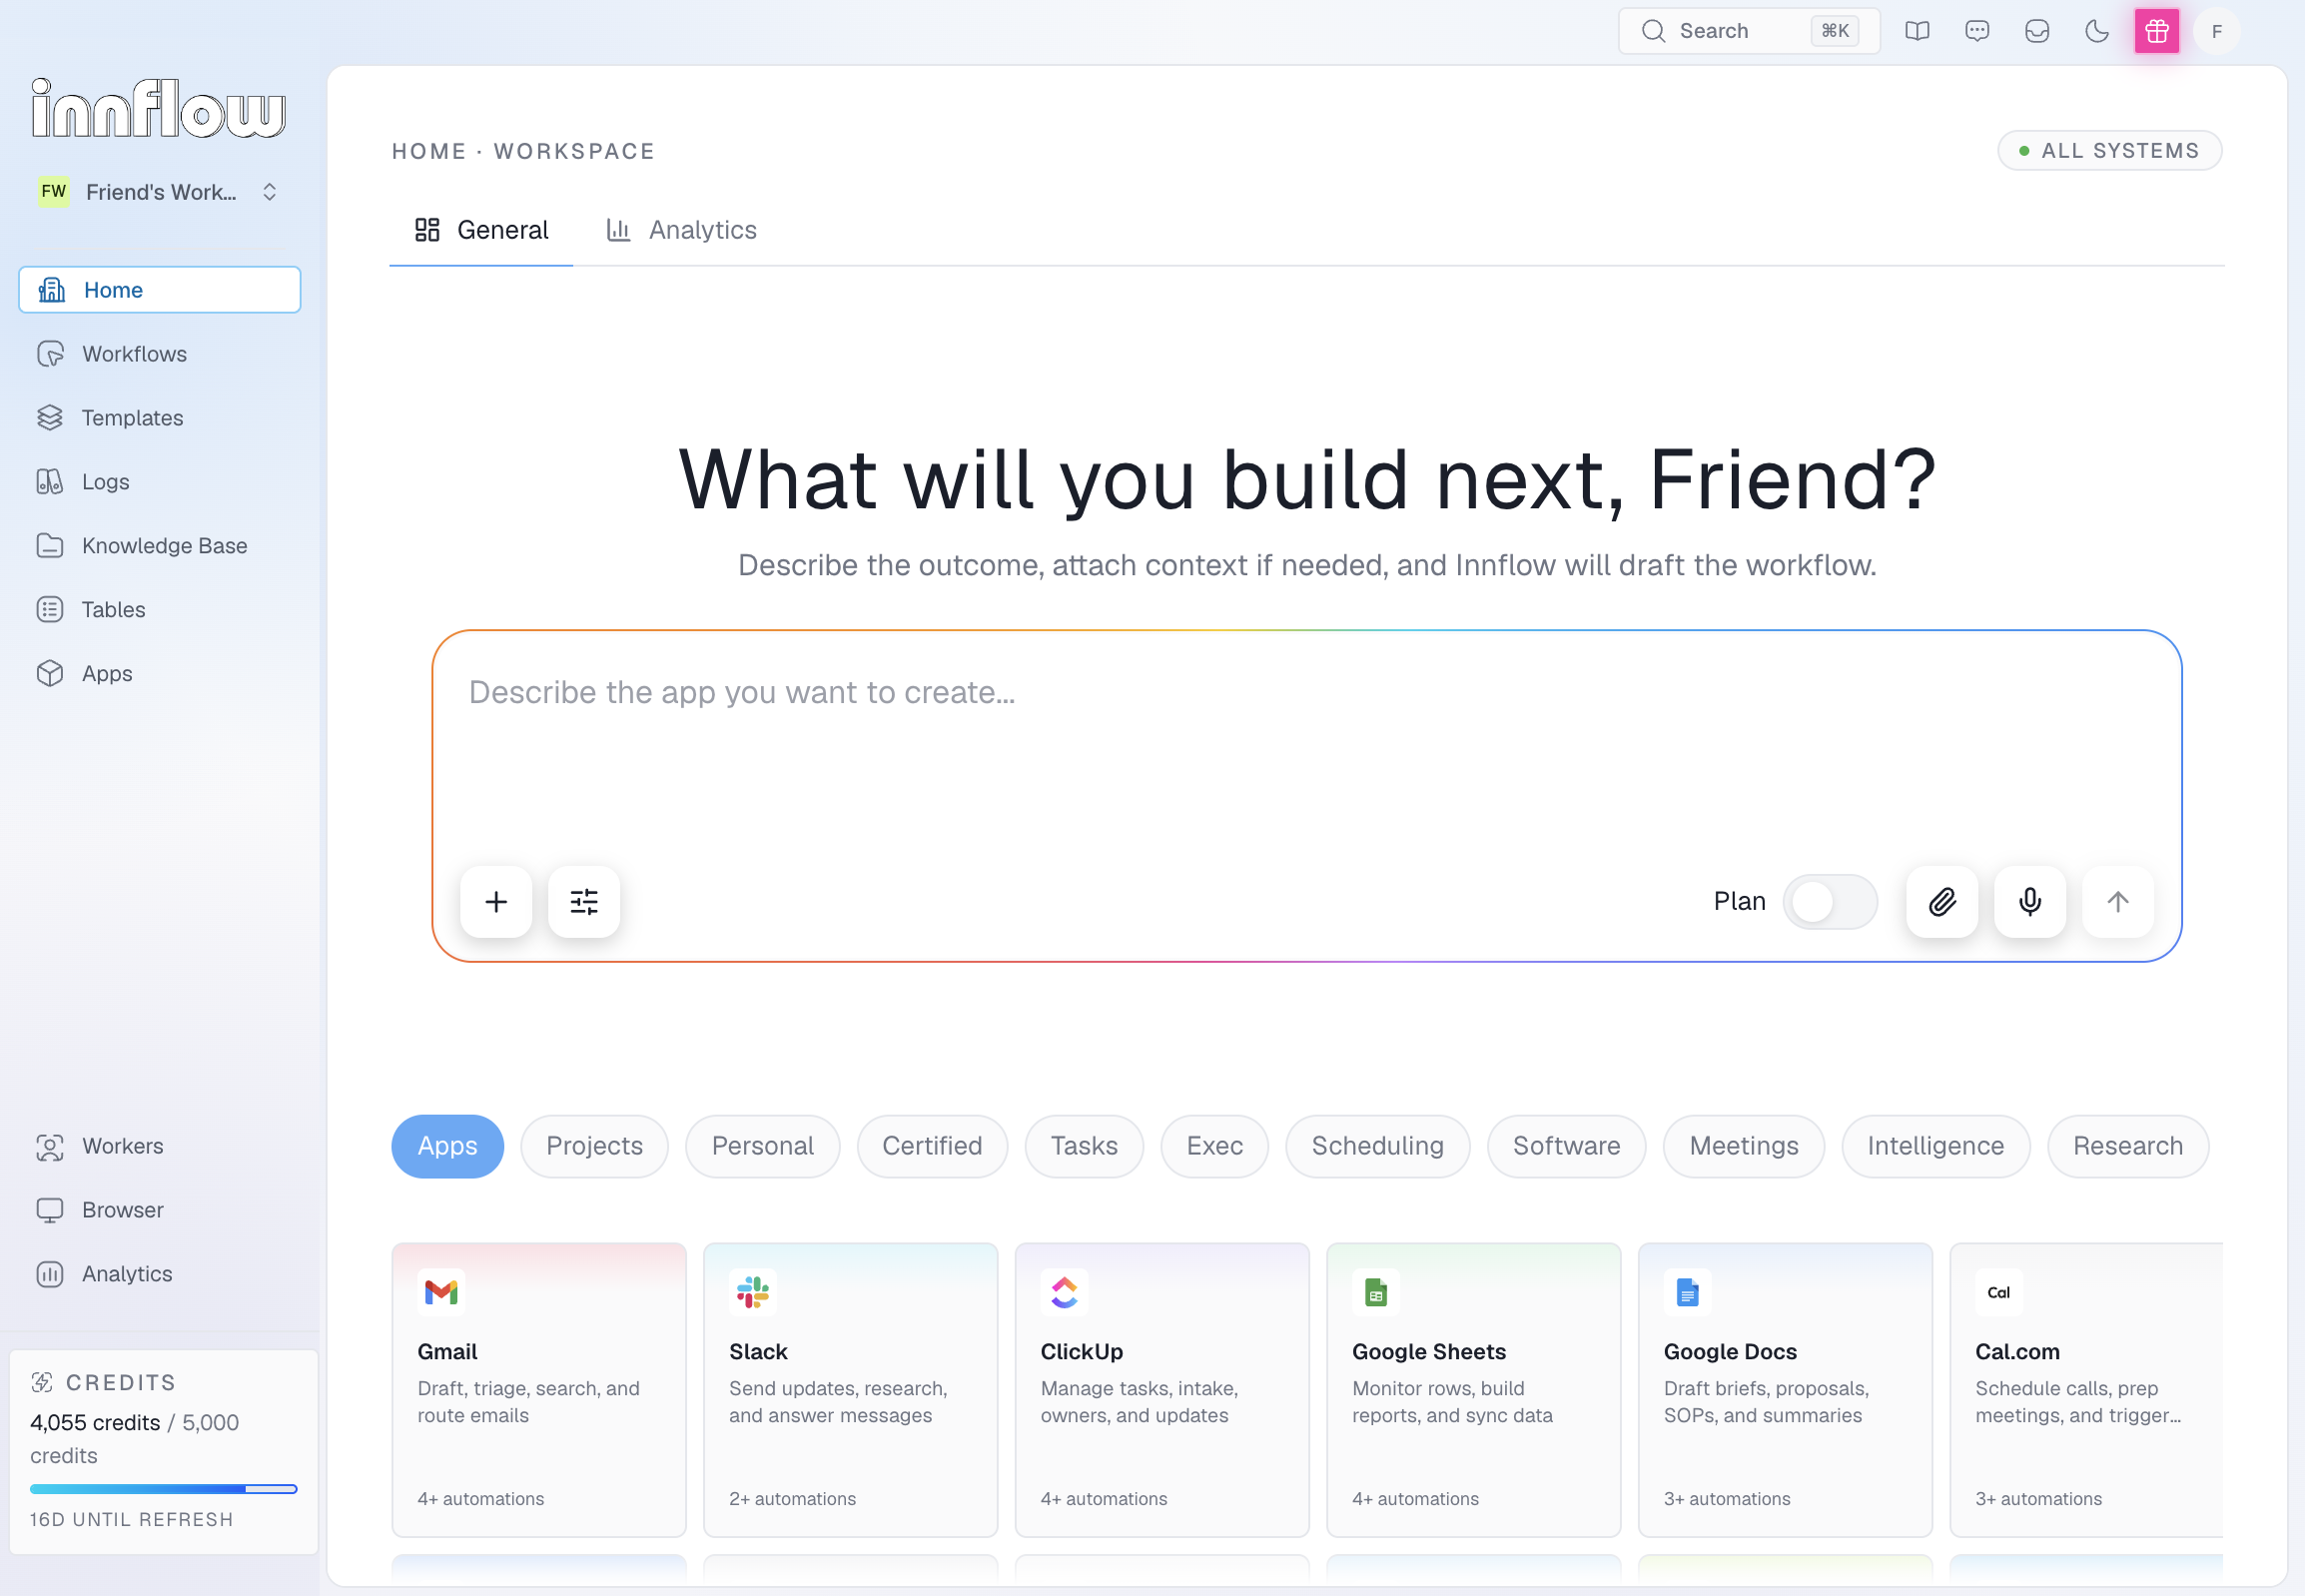Click the FW workspace badge
Screen dimensions: 2305x1596
[54, 192]
